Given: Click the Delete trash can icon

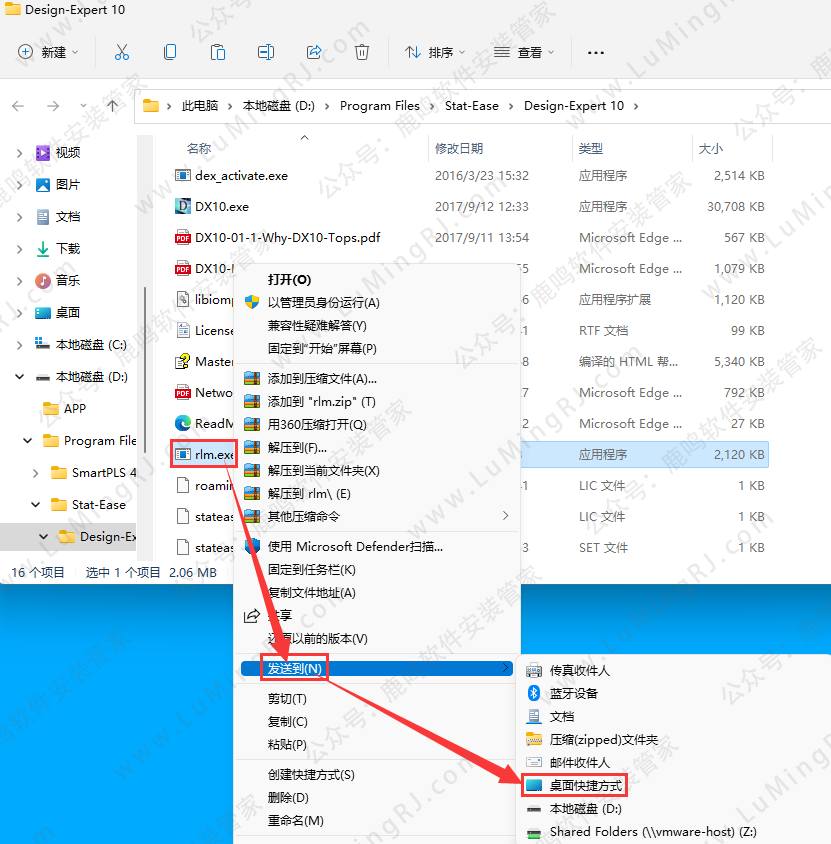Looking at the screenshot, I should click(x=362, y=52).
